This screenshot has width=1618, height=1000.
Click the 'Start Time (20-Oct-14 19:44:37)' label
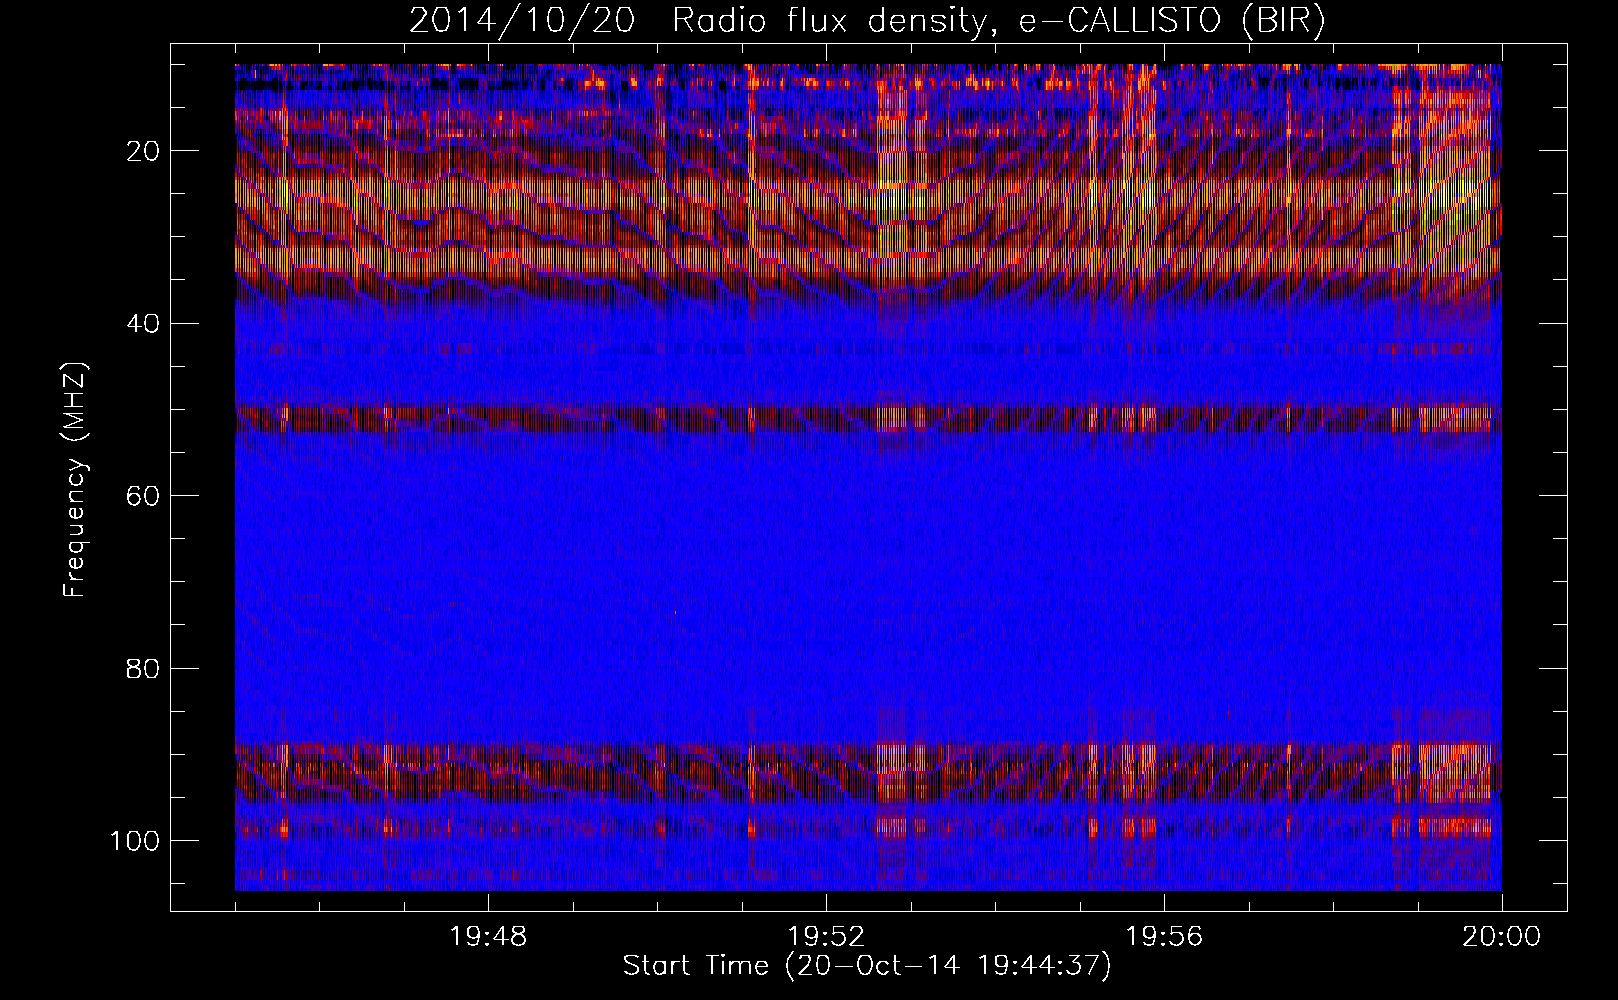[x=867, y=966]
